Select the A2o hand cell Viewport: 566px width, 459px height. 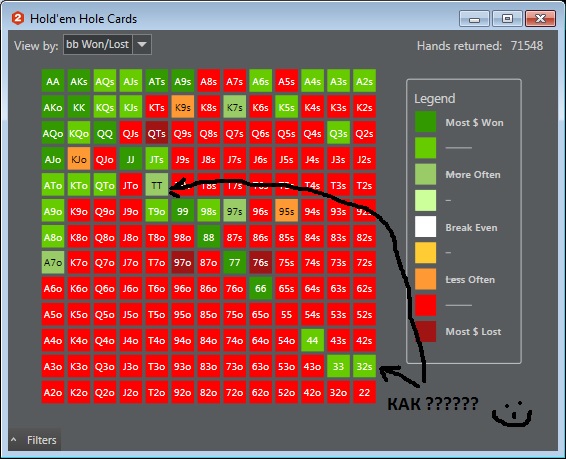53,392
